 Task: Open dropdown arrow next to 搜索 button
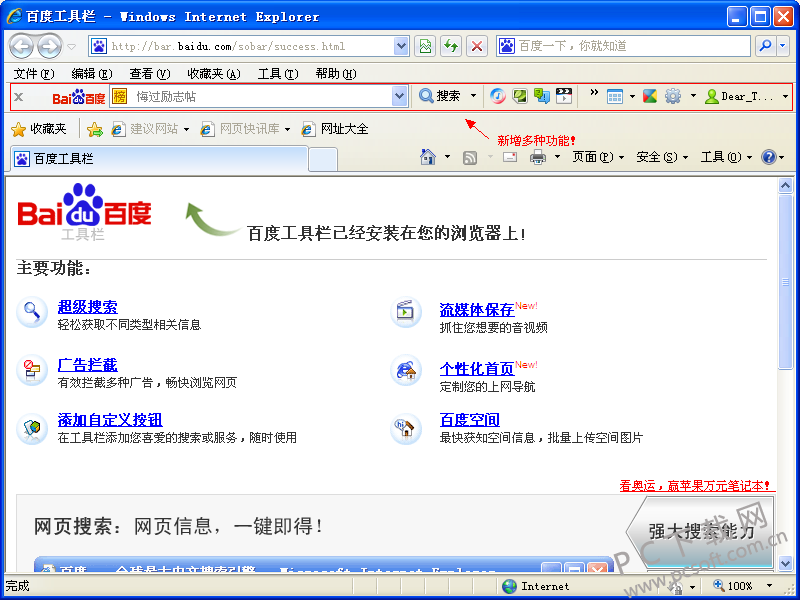(473, 96)
